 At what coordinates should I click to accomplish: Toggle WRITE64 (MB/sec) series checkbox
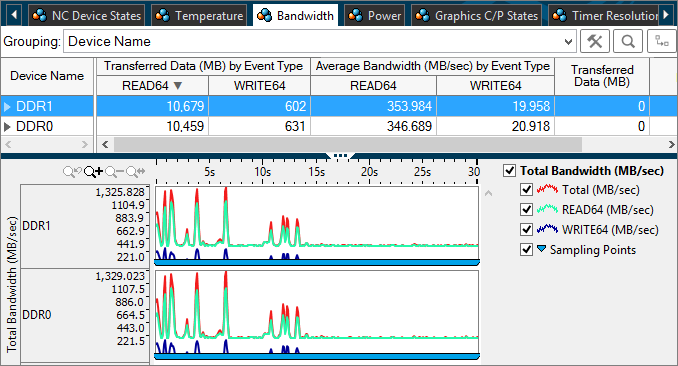(526, 229)
